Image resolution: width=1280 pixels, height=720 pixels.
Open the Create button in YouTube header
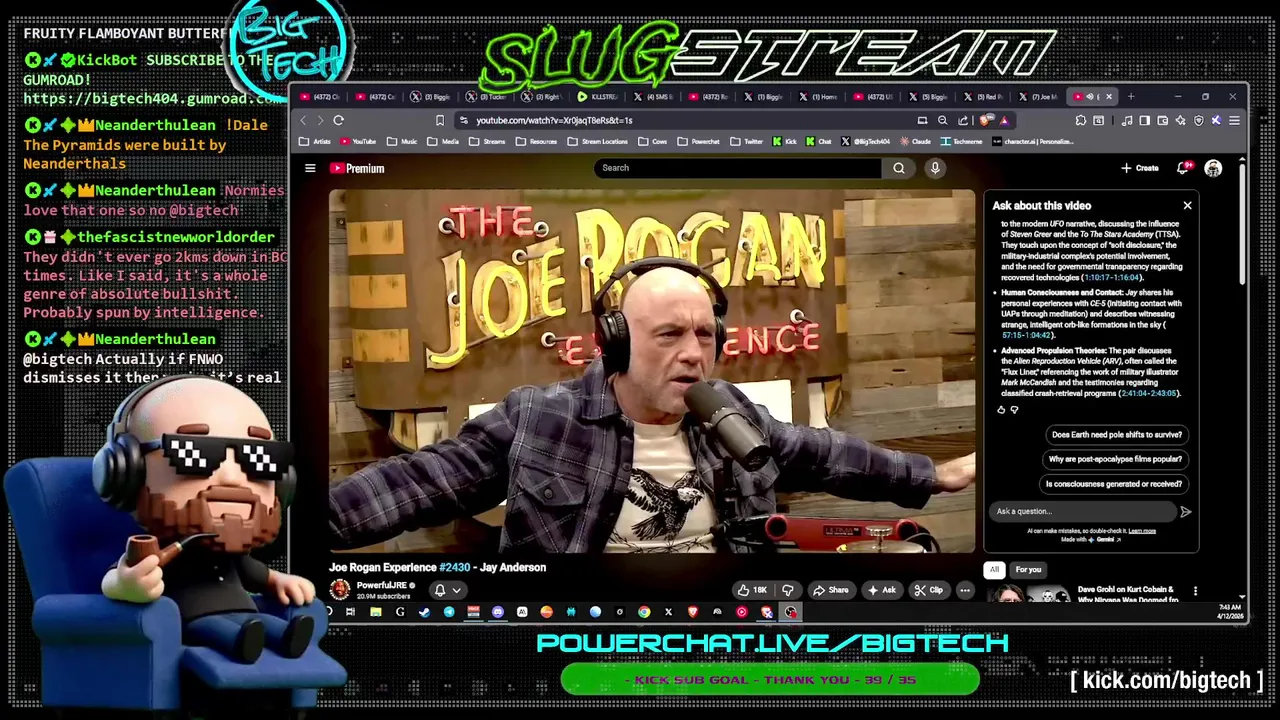[1140, 168]
